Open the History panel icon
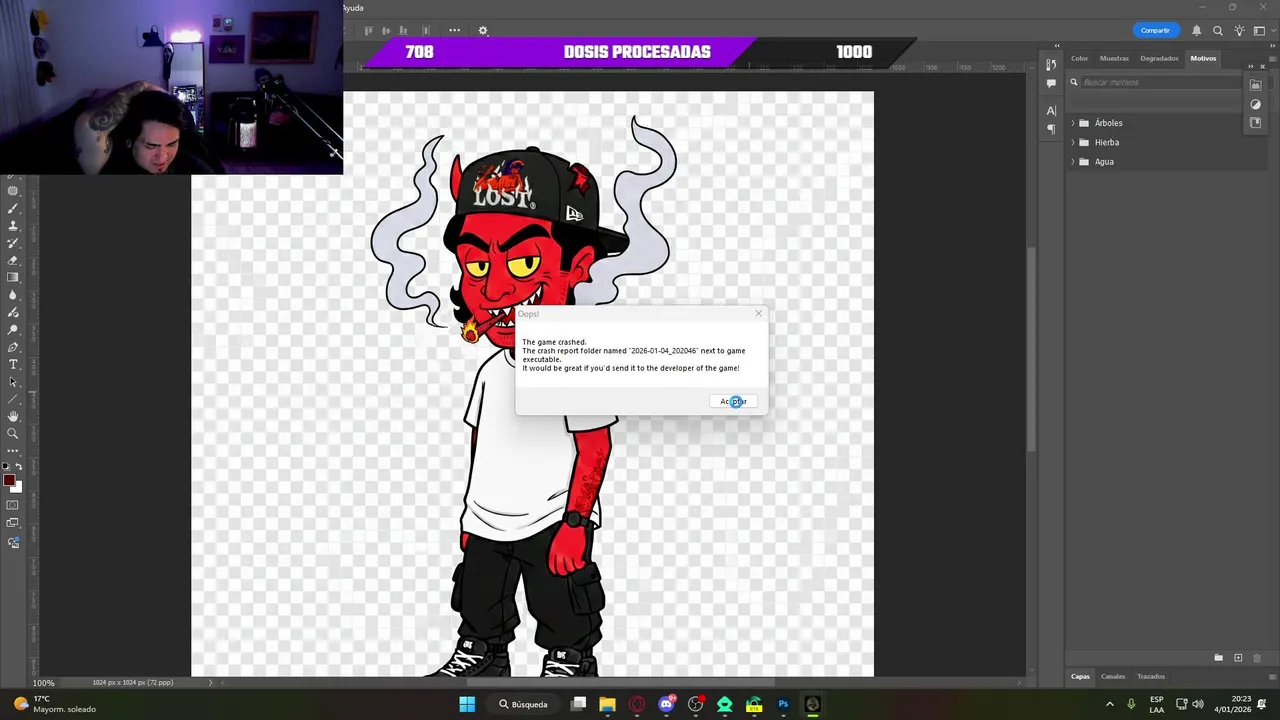Image resolution: width=1280 pixels, height=720 pixels. click(x=1051, y=65)
